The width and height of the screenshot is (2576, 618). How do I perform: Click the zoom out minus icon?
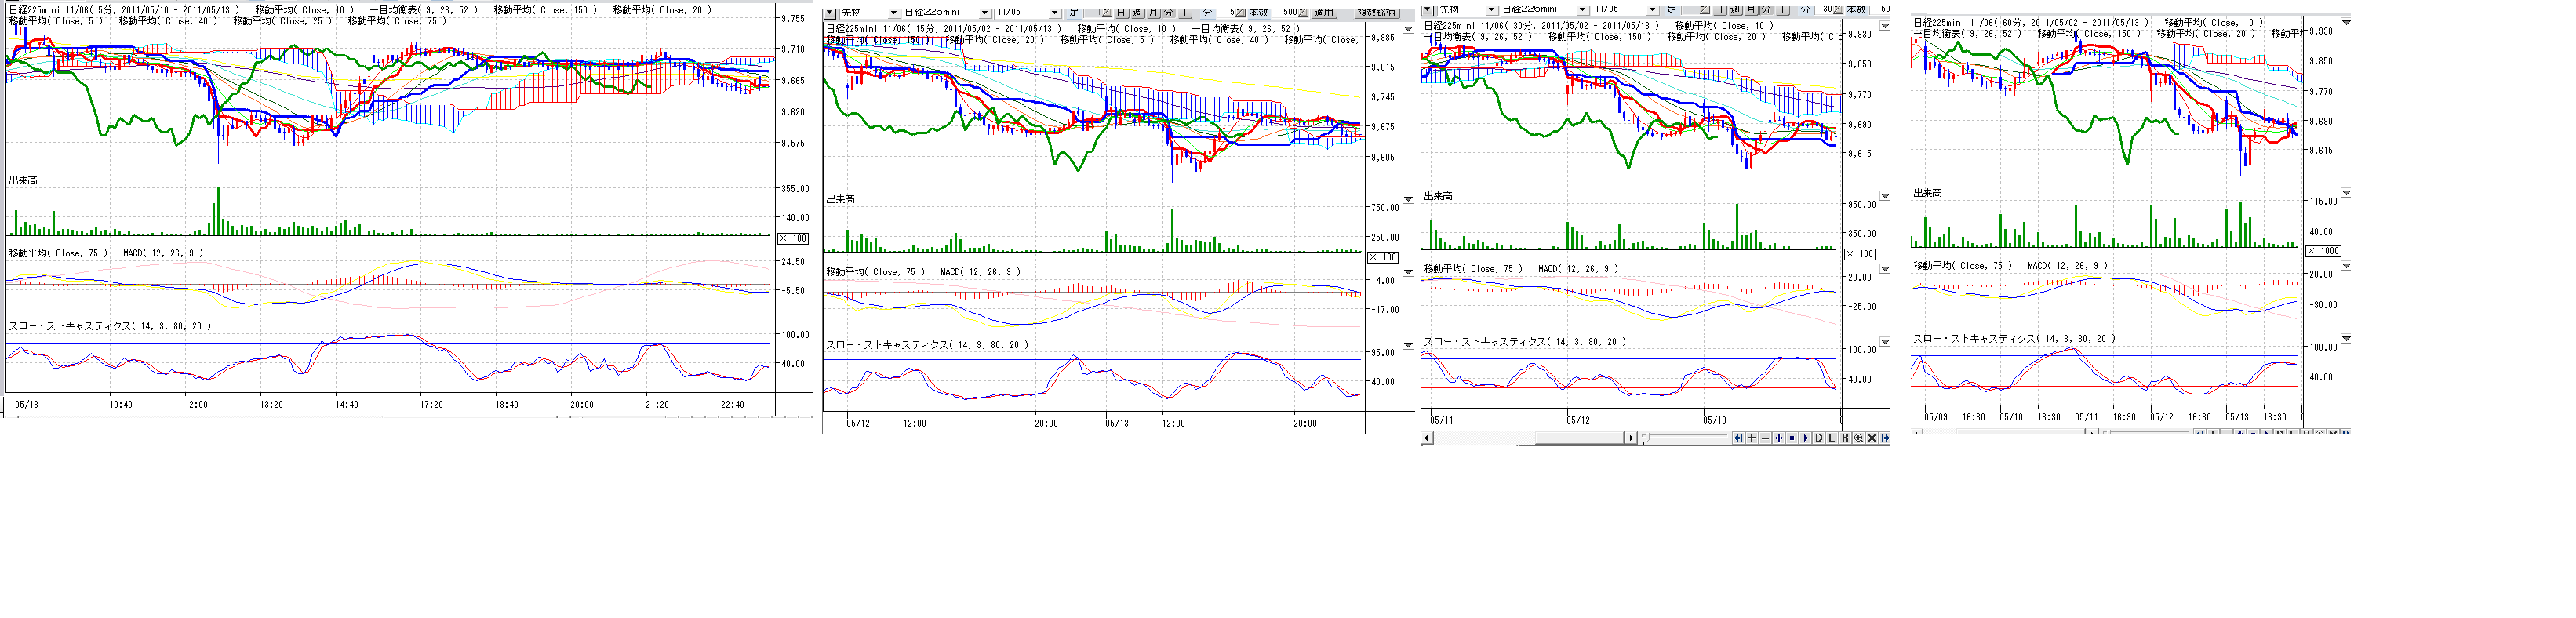[1765, 438]
